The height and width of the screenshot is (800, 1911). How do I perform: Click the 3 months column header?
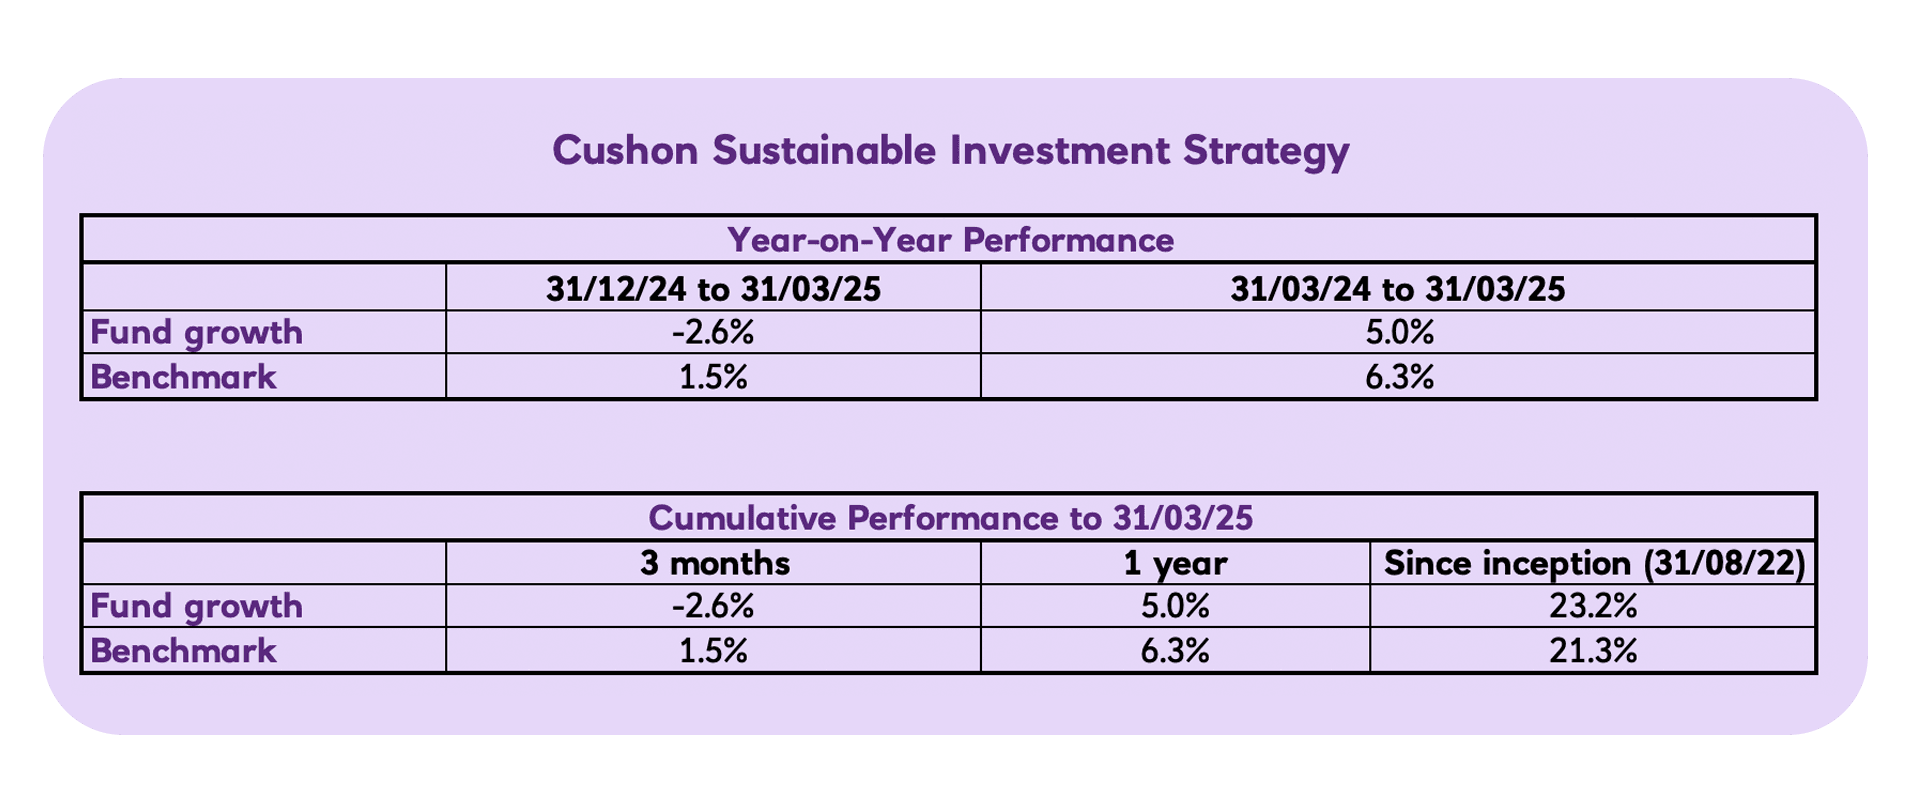click(x=714, y=564)
